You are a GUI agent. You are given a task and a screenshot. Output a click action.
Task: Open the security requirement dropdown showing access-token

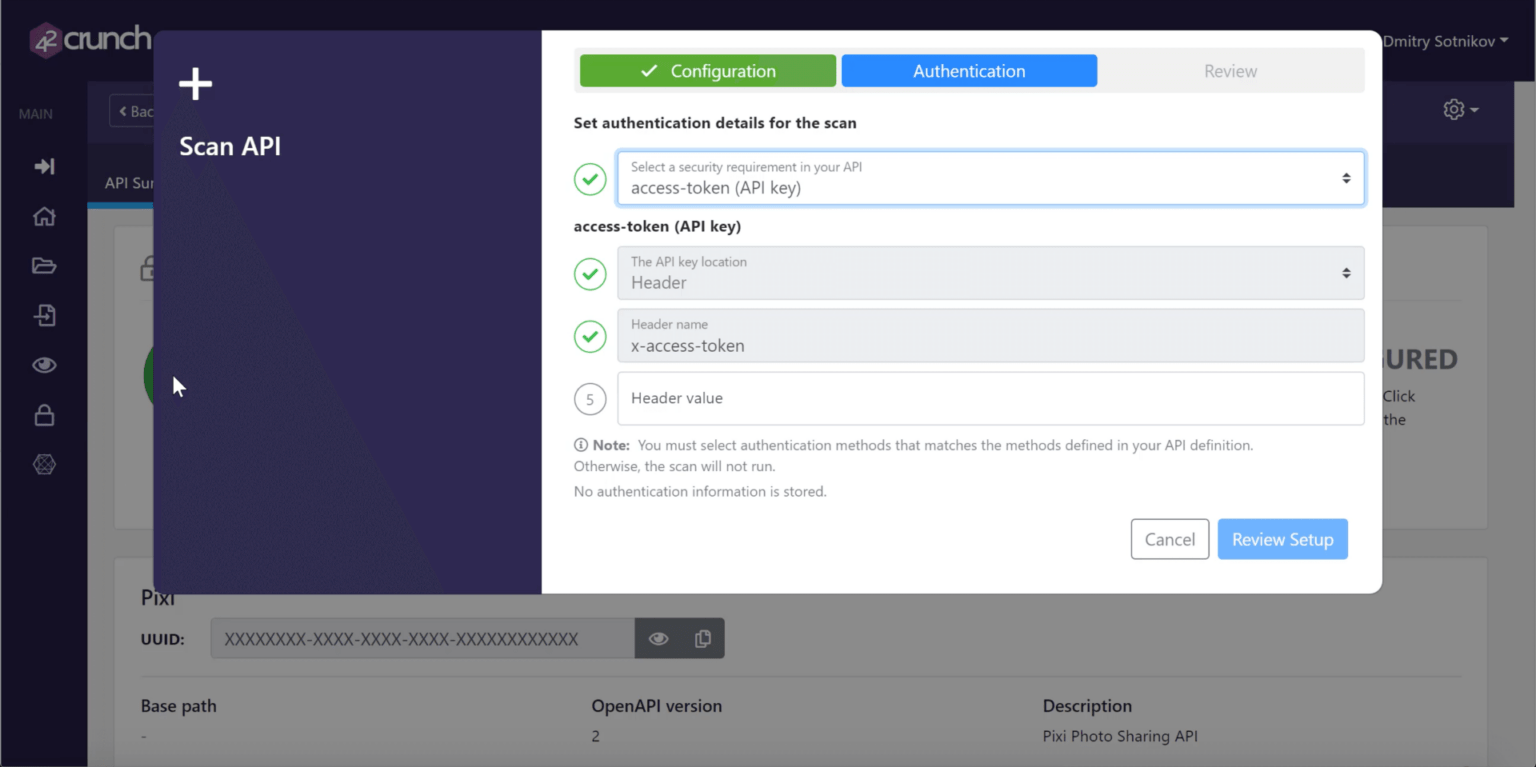(x=990, y=178)
